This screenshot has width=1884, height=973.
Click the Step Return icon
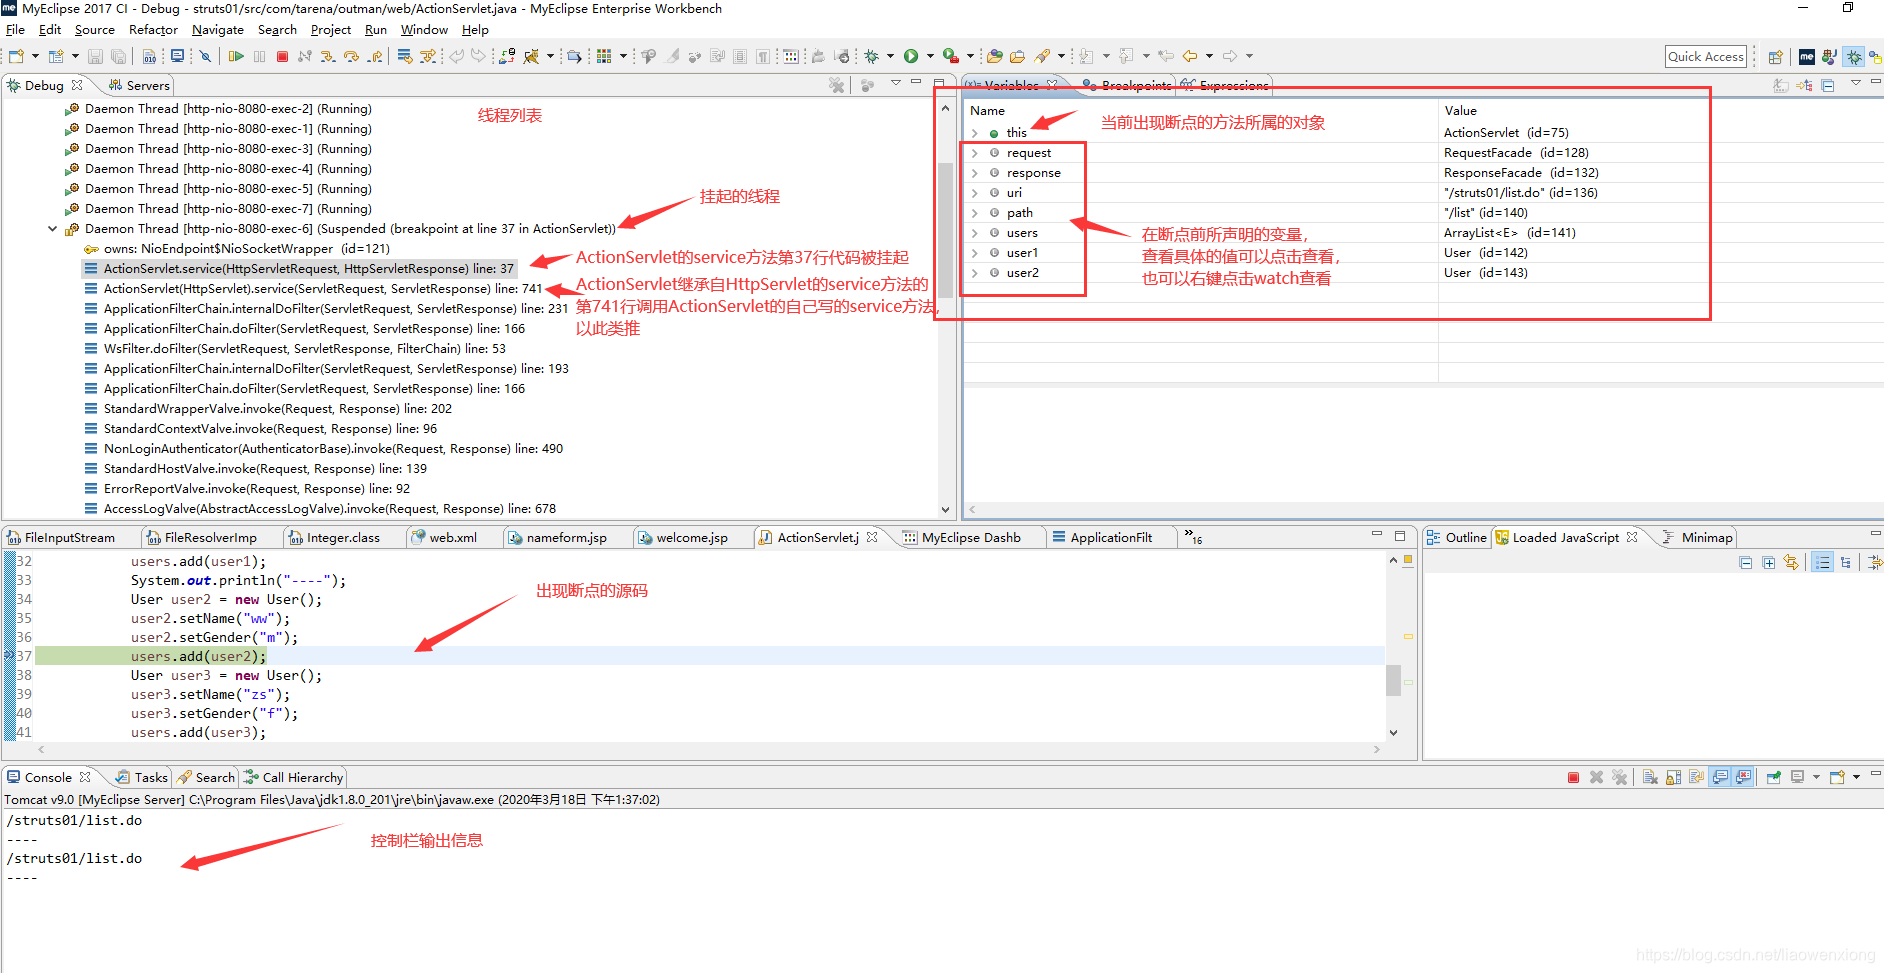[375, 56]
